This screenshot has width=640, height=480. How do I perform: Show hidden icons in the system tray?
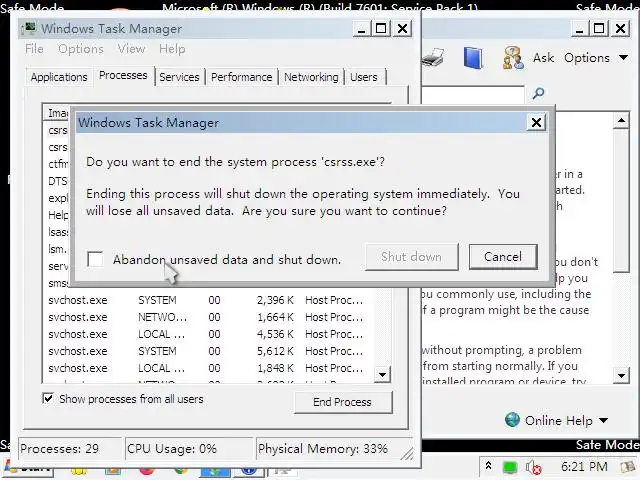point(488,466)
